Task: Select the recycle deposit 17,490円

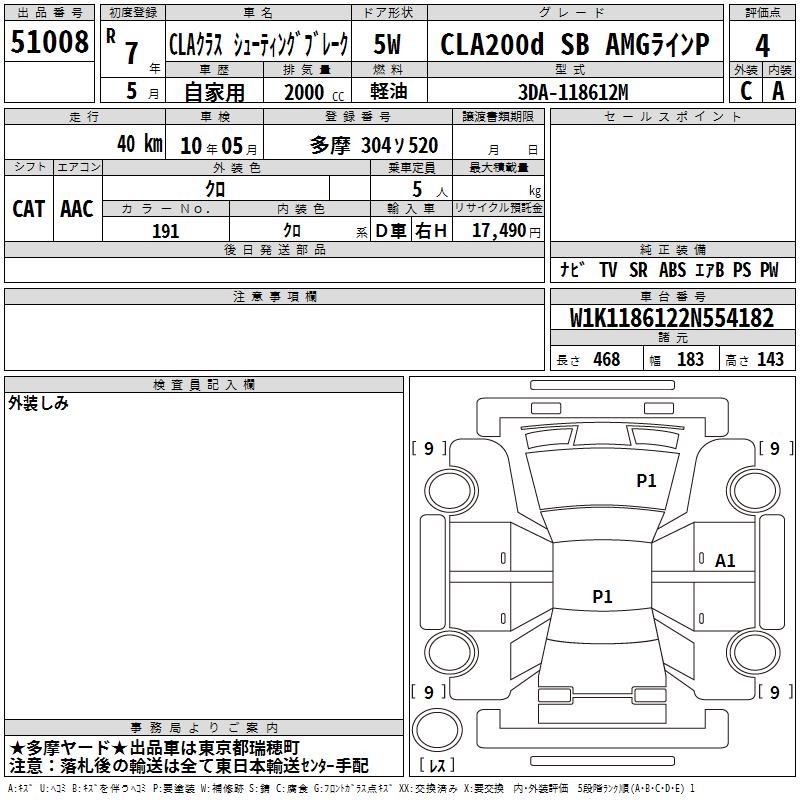Action: click(506, 231)
